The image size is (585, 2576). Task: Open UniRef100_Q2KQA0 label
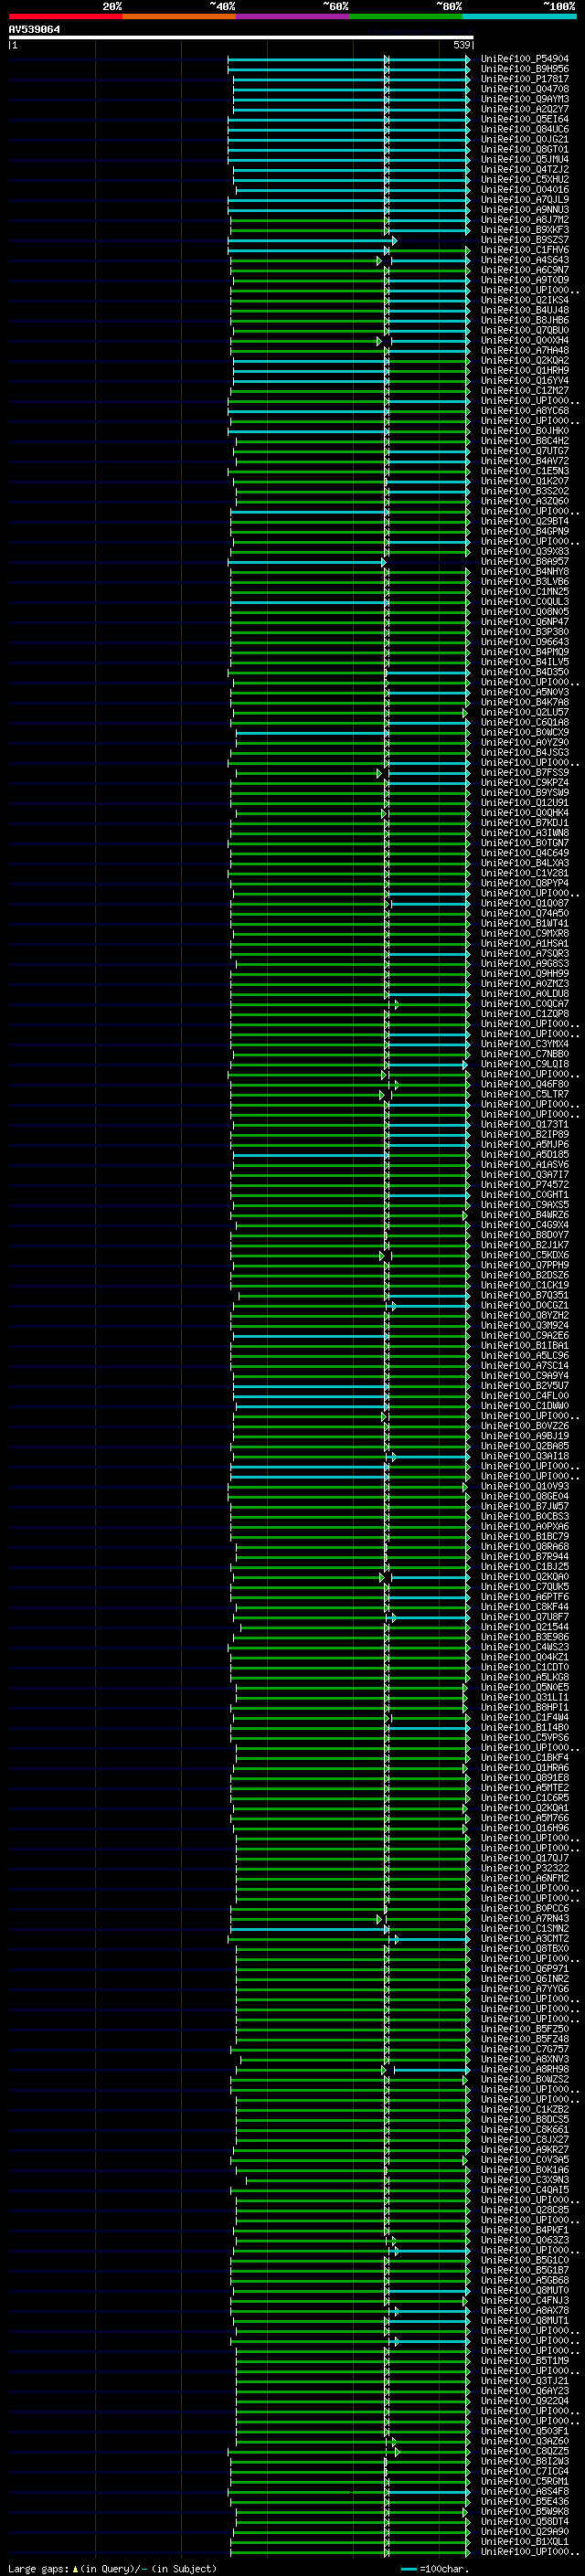525,1577
